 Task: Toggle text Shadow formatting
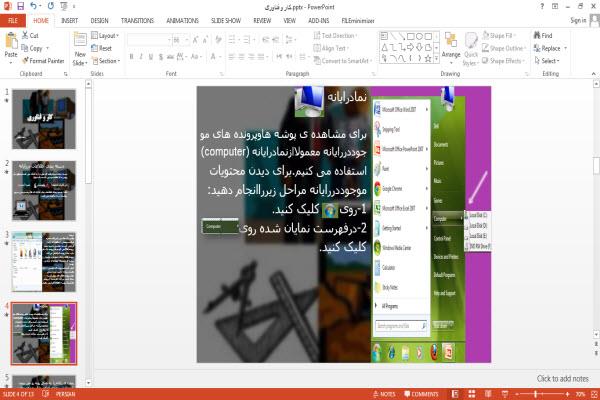(x=161, y=57)
